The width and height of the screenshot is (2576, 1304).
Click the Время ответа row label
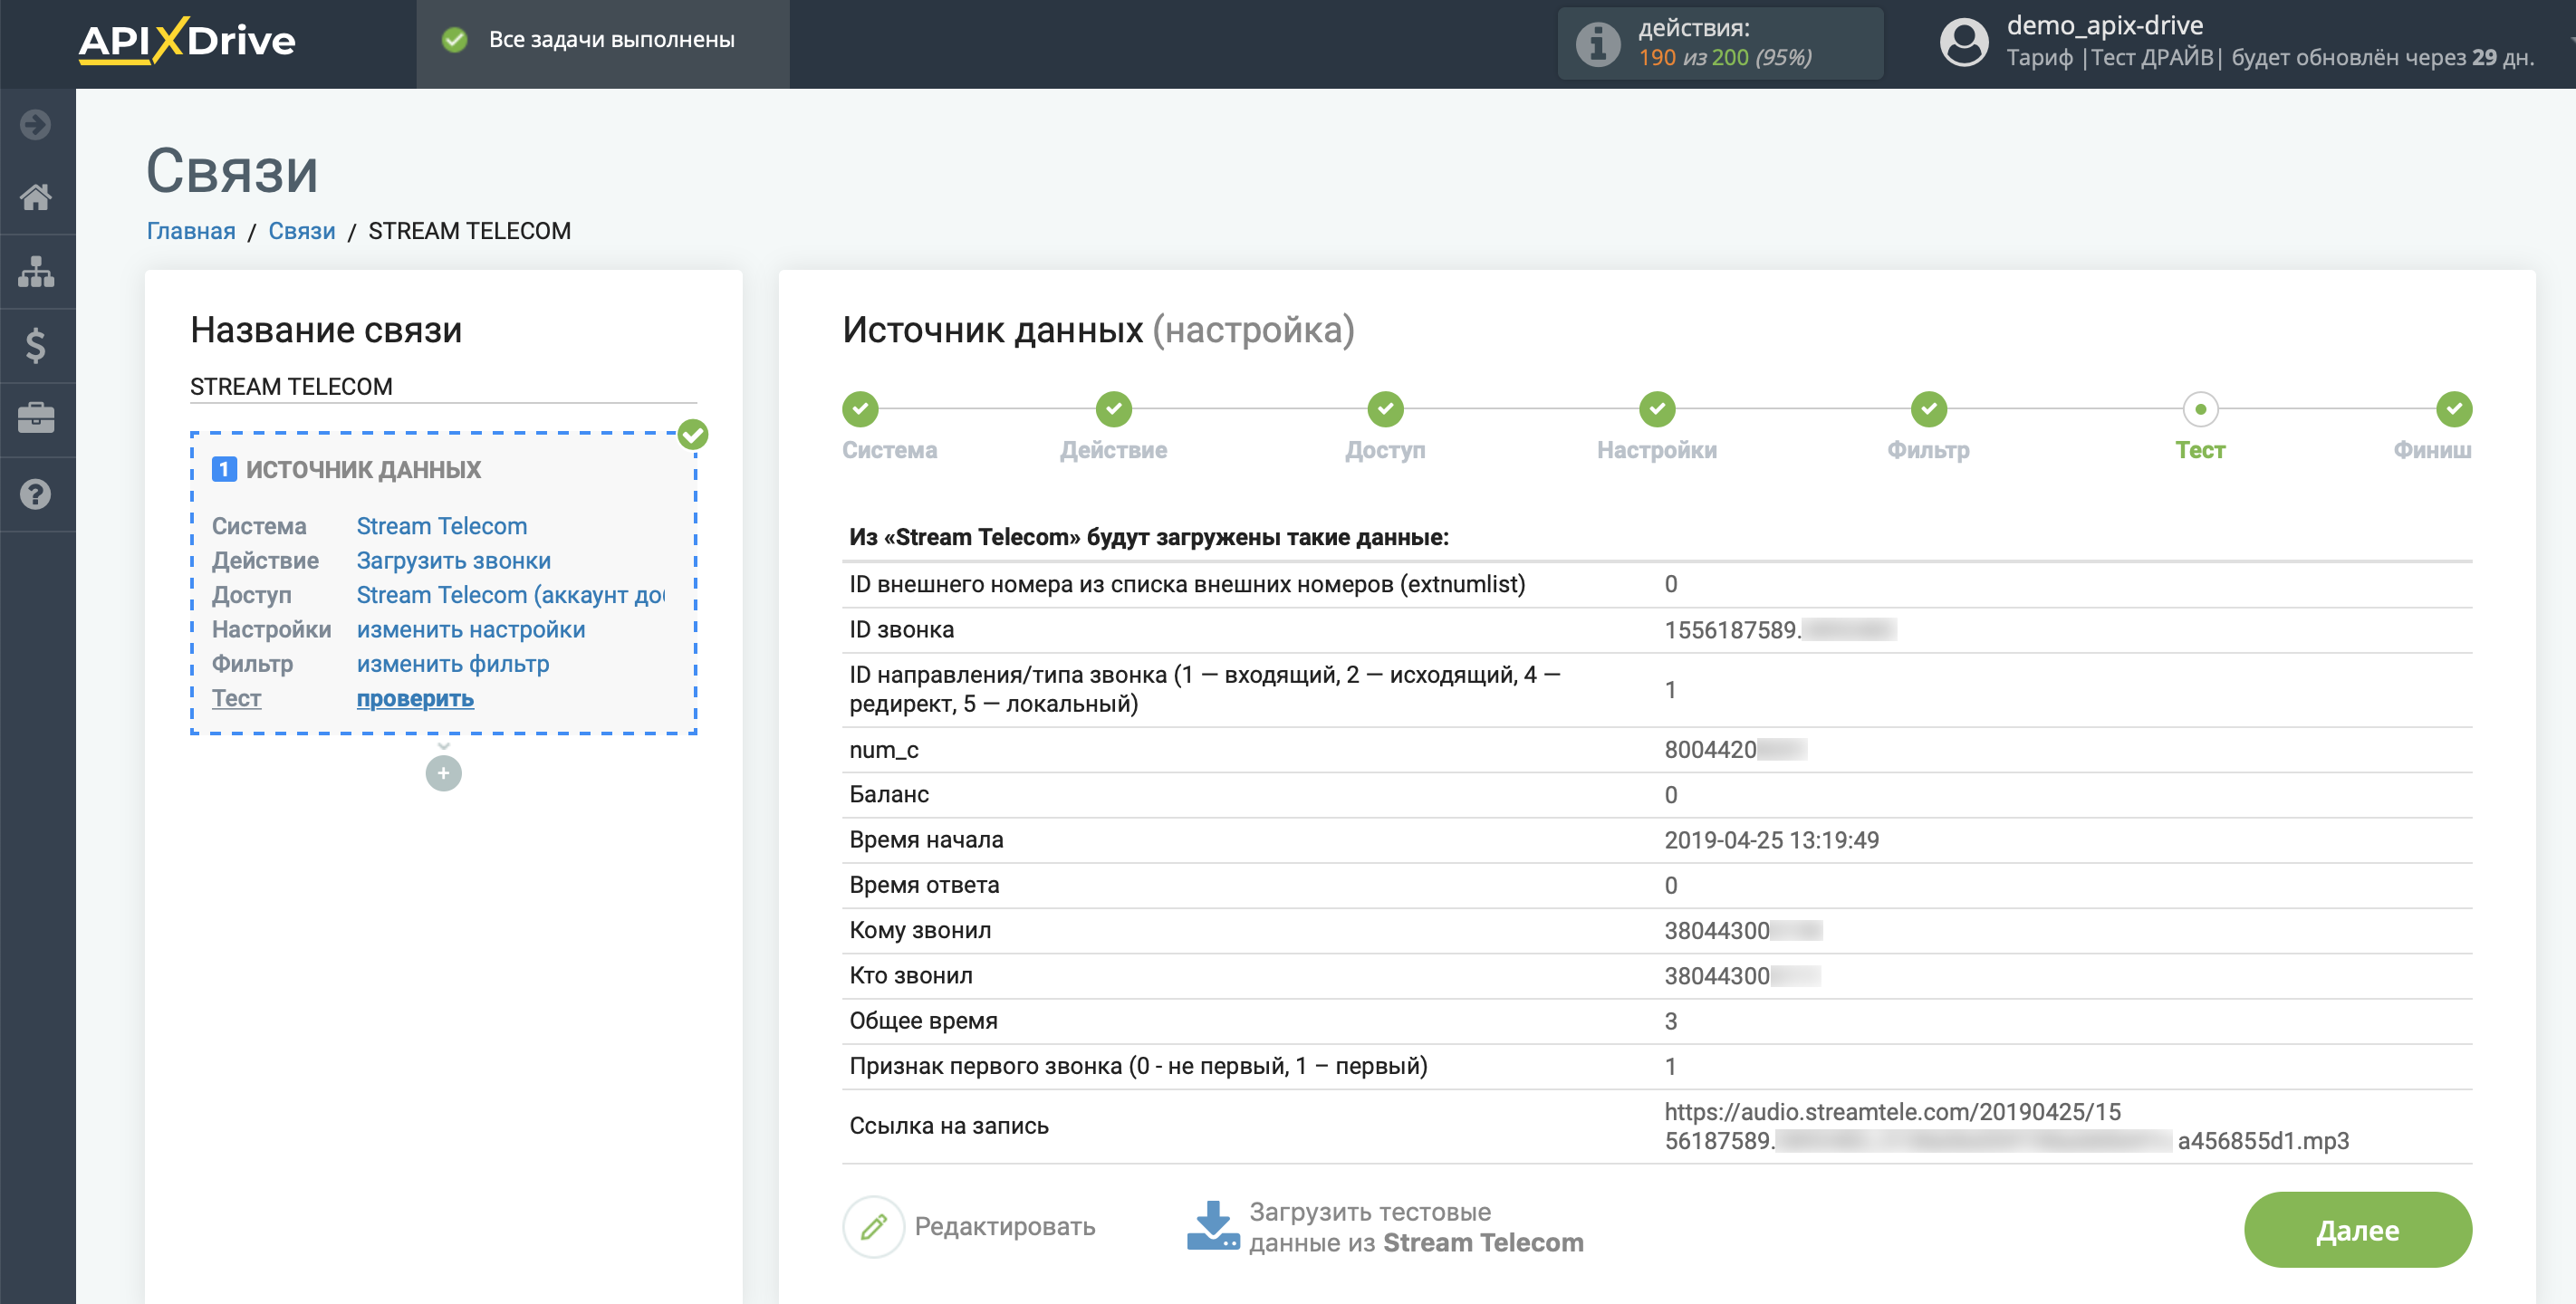[x=924, y=885]
